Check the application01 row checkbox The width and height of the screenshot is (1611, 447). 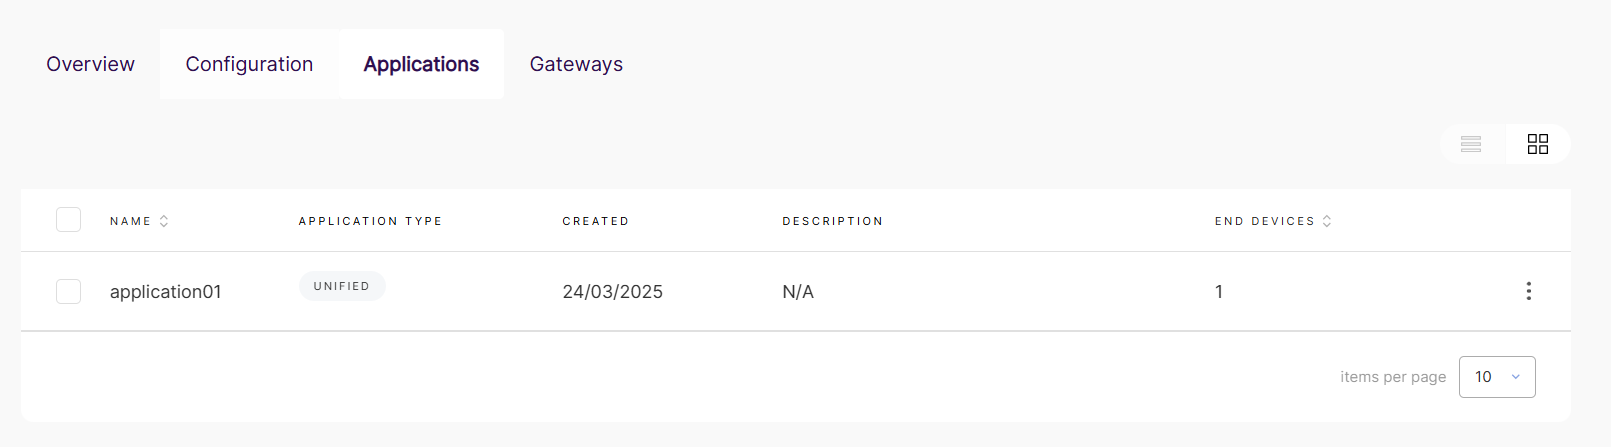tap(68, 291)
